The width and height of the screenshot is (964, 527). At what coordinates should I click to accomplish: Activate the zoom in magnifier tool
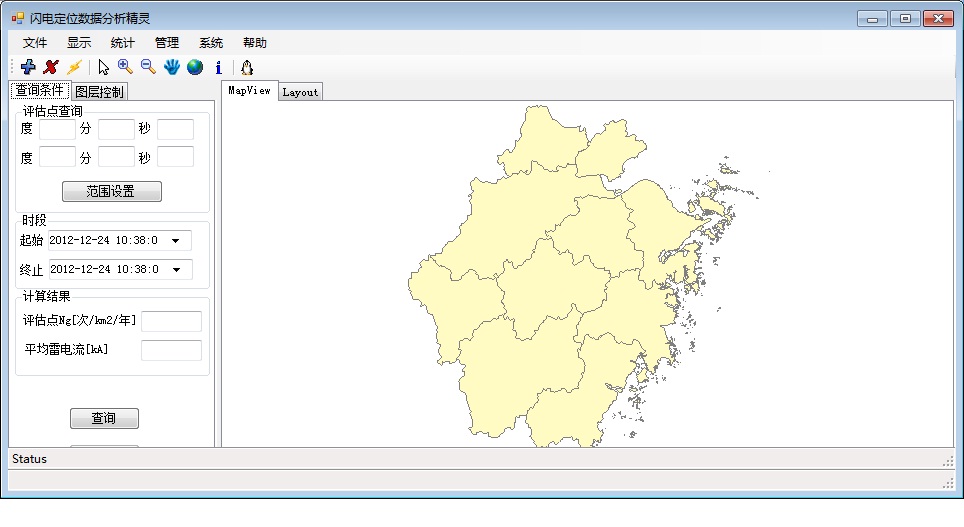point(125,67)
